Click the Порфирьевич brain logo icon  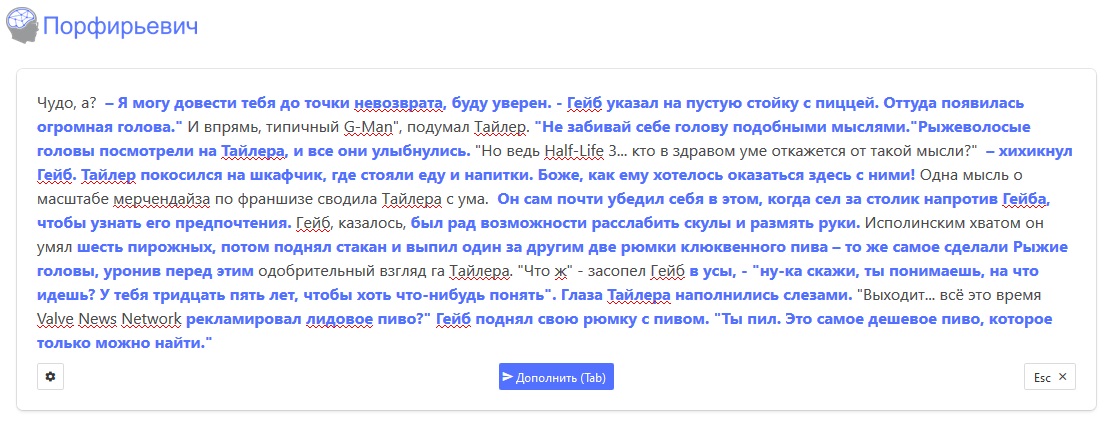21,24
